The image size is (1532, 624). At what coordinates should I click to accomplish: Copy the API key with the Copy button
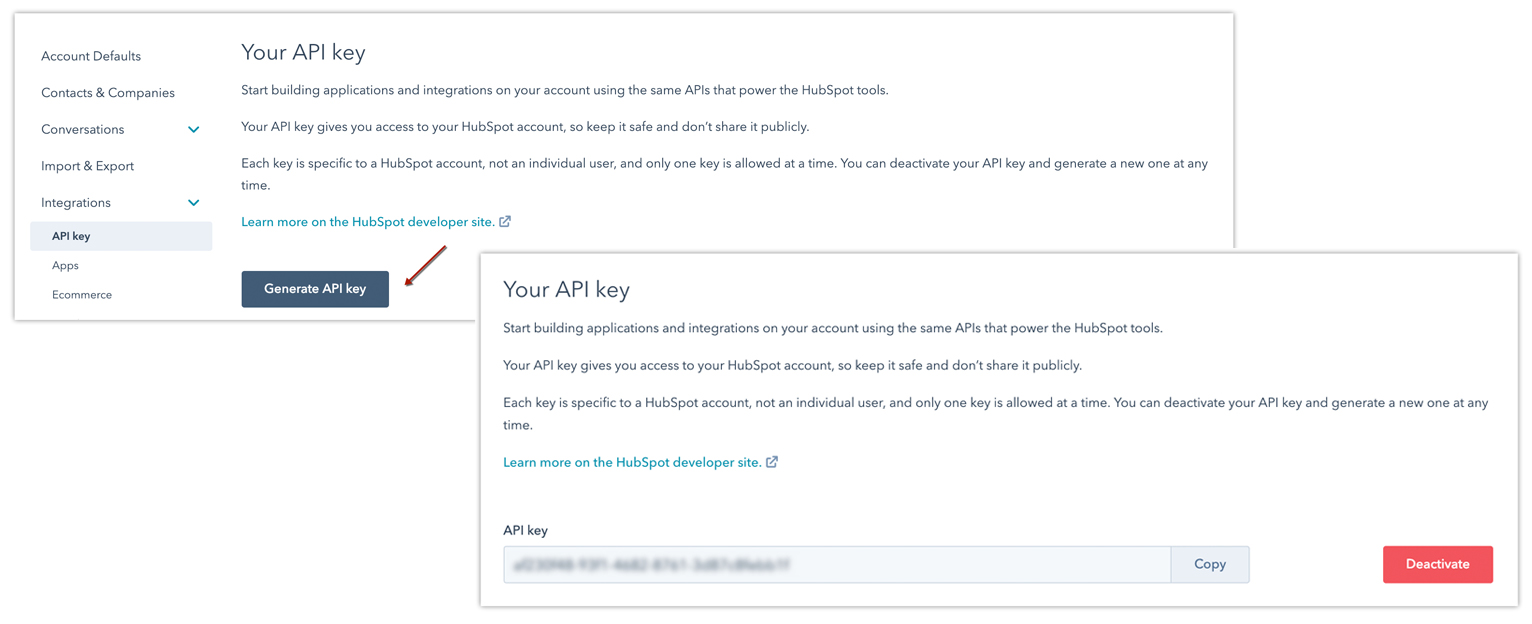point(1210,564)
